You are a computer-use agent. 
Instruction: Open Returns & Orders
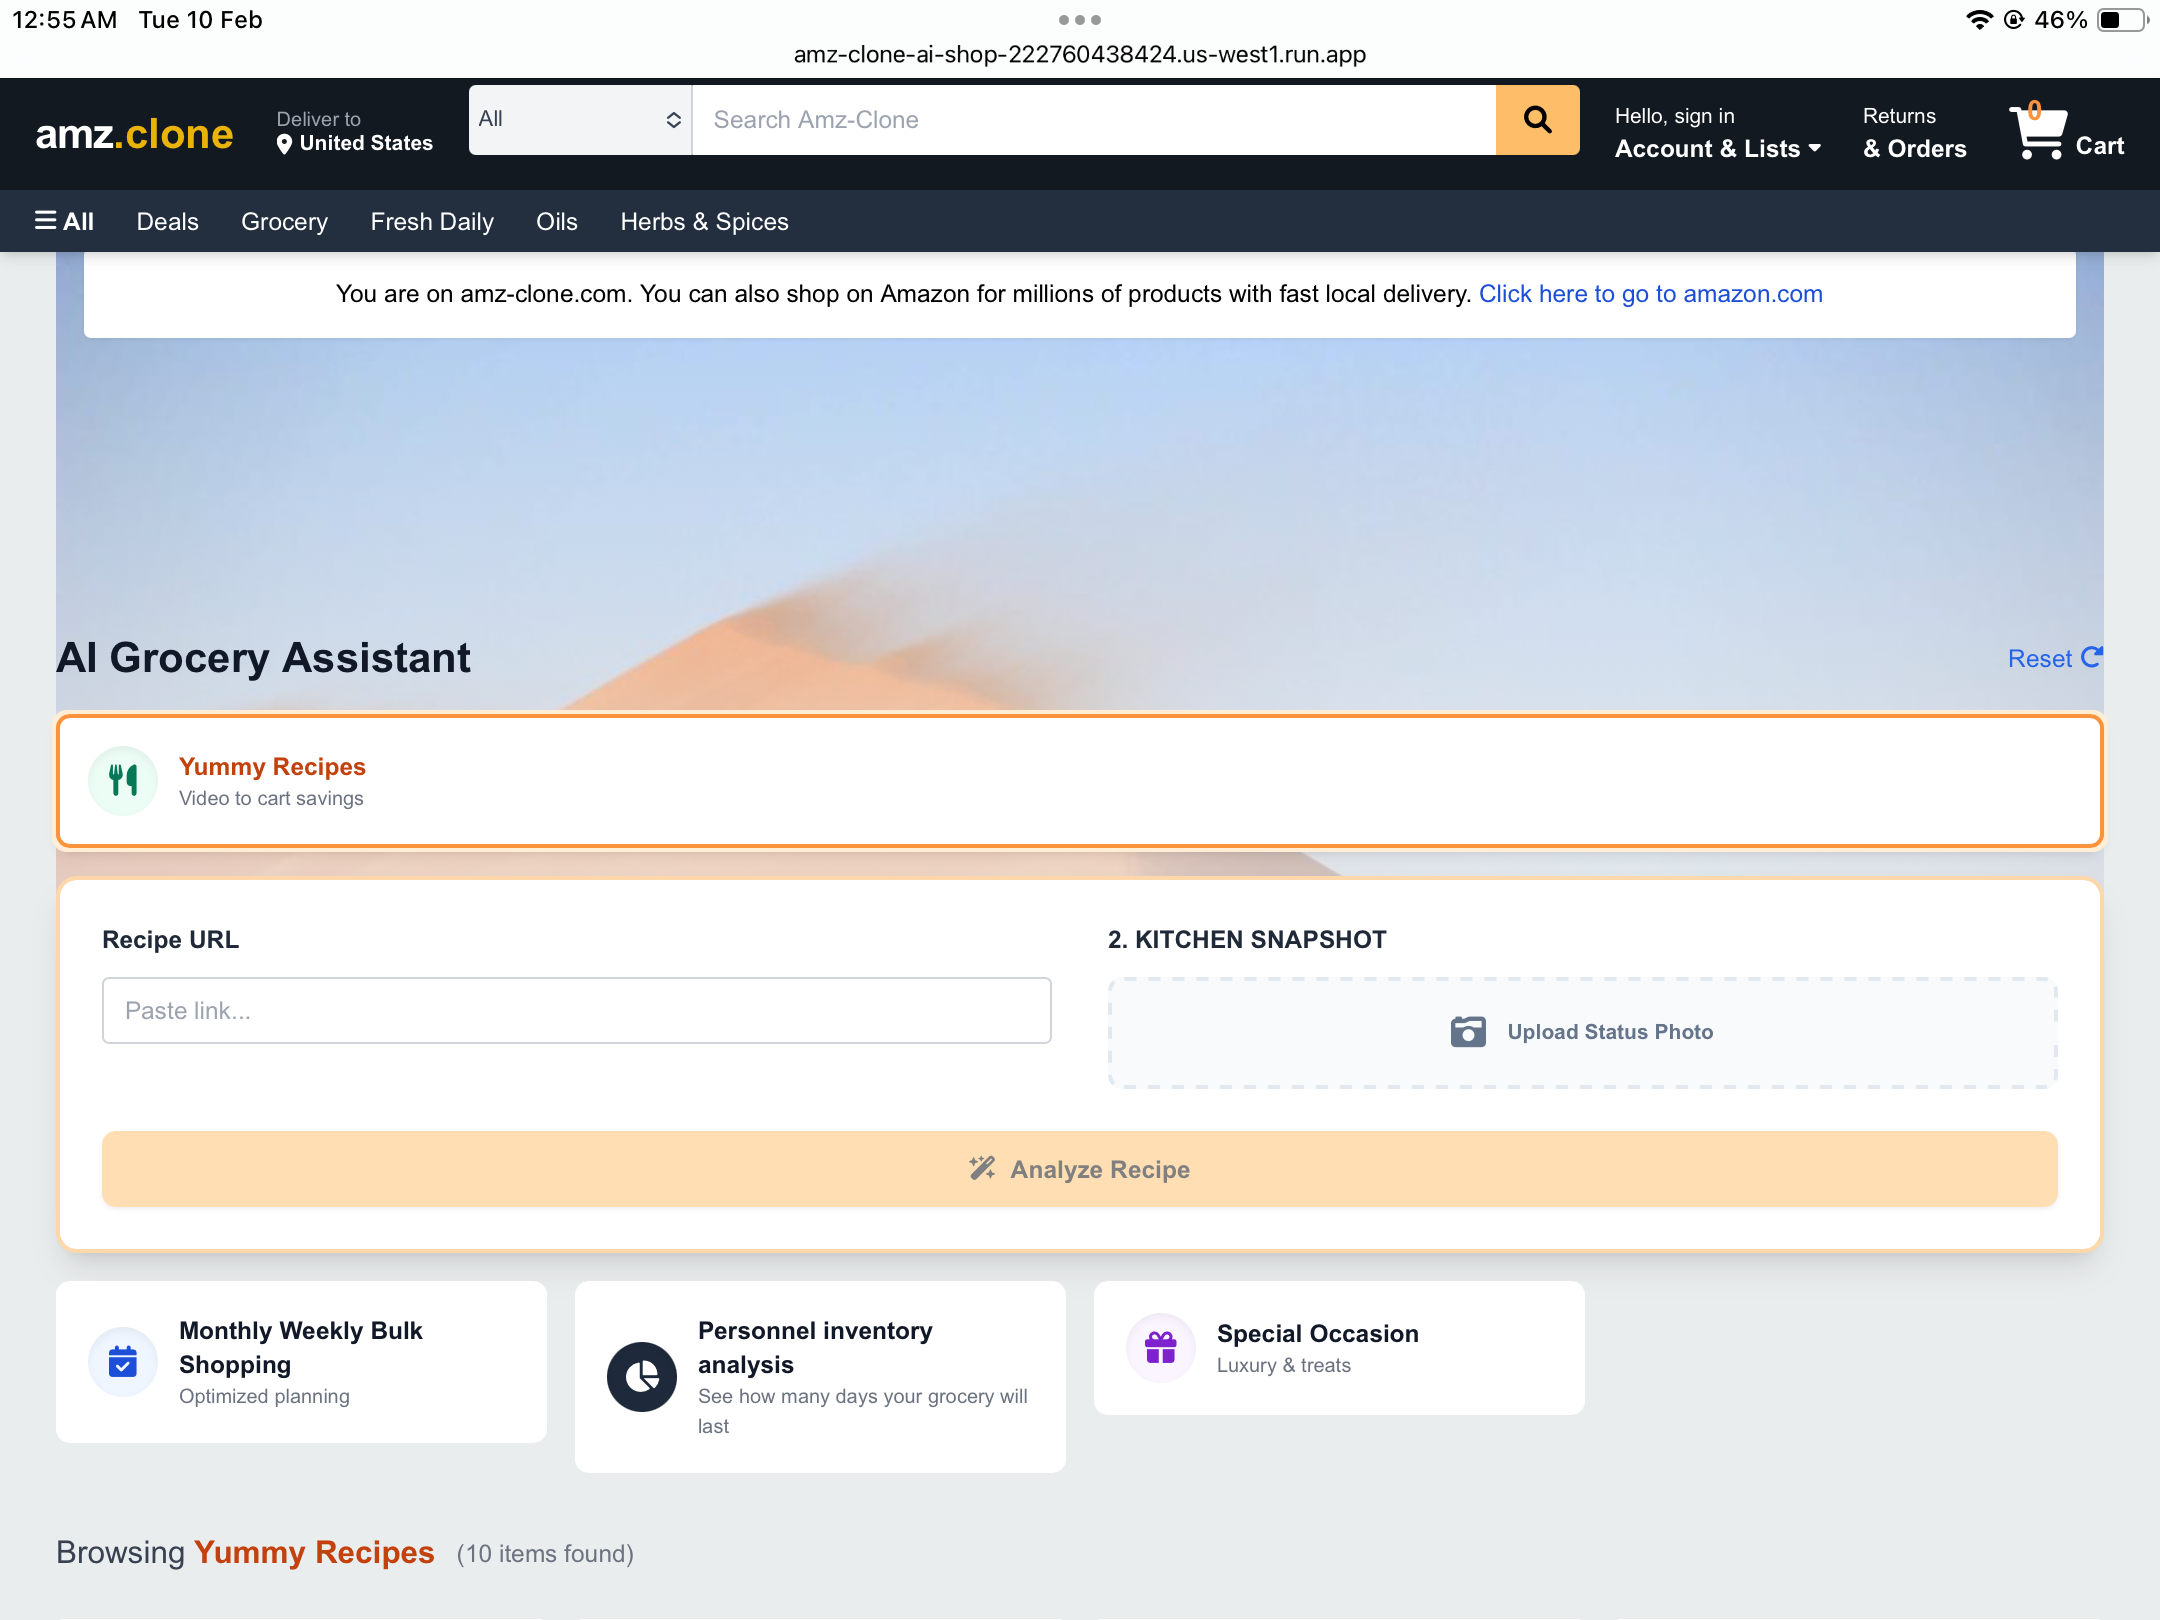(1914, 133)
